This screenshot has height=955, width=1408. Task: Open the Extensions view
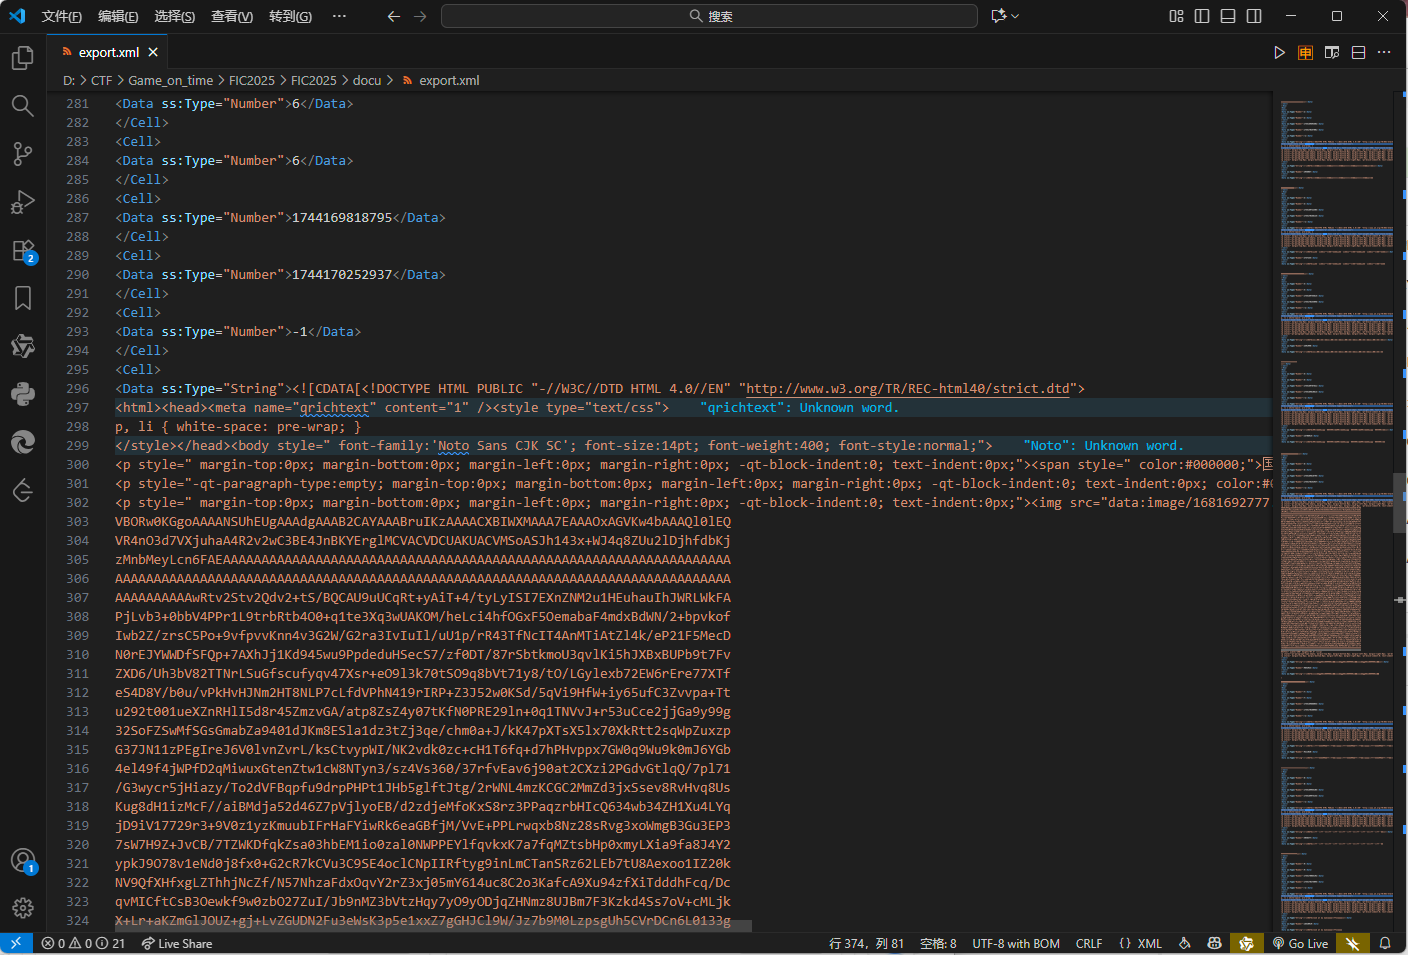(22, 250)
